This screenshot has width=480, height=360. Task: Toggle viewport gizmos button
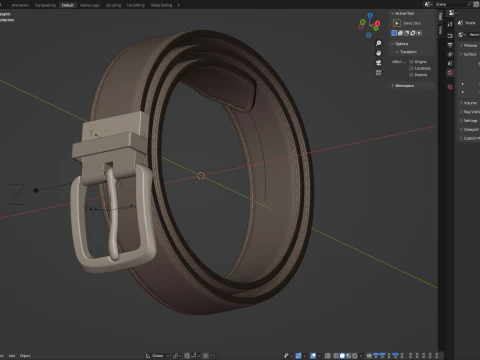click(x=298, y=356)
